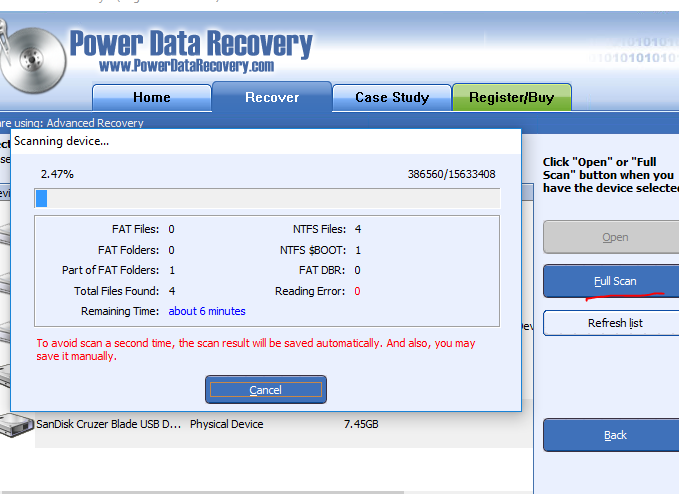Click the FAT DBR label
The image size is (679, 494).
pyautogui.click(x=322, y=270)
